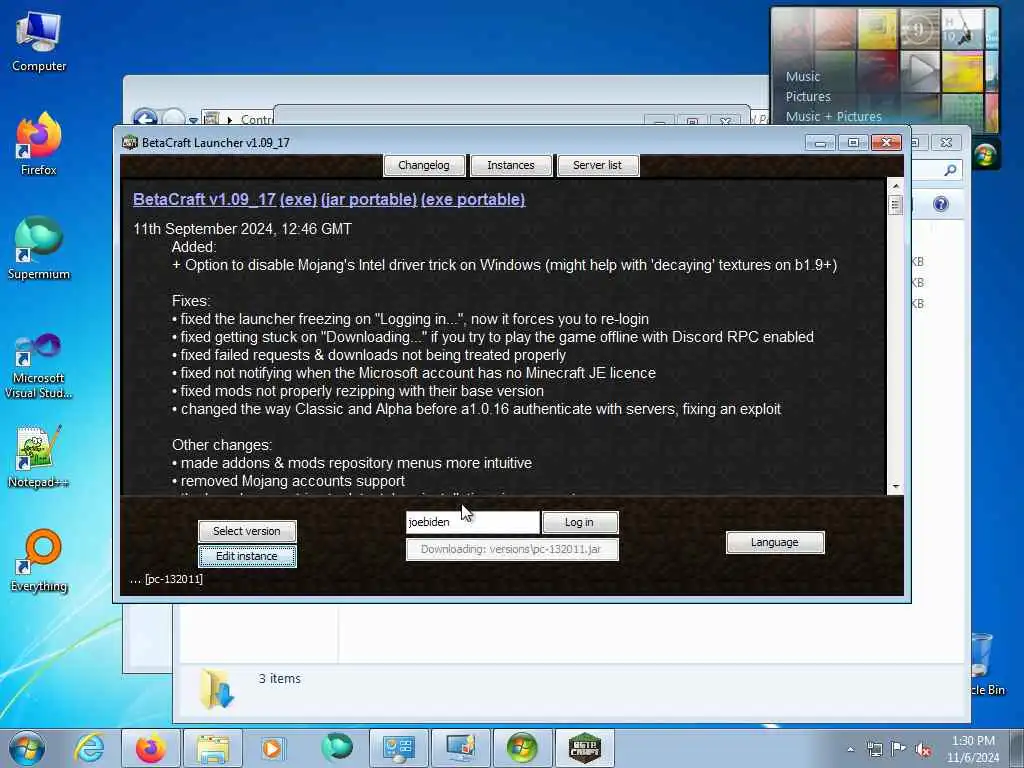1024x768 pixels.
Task: Click the BetaCraft Launcher title bar icon
Action: tap(130, 142)
